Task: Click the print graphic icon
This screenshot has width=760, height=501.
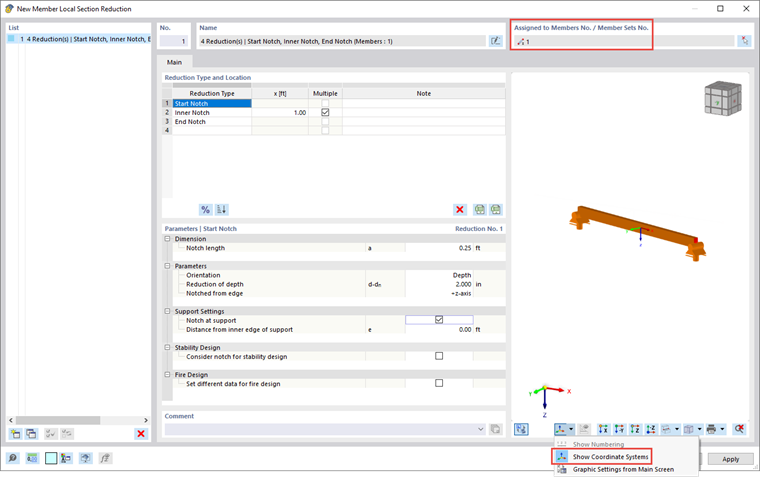Action: click(x=712, y=429)
